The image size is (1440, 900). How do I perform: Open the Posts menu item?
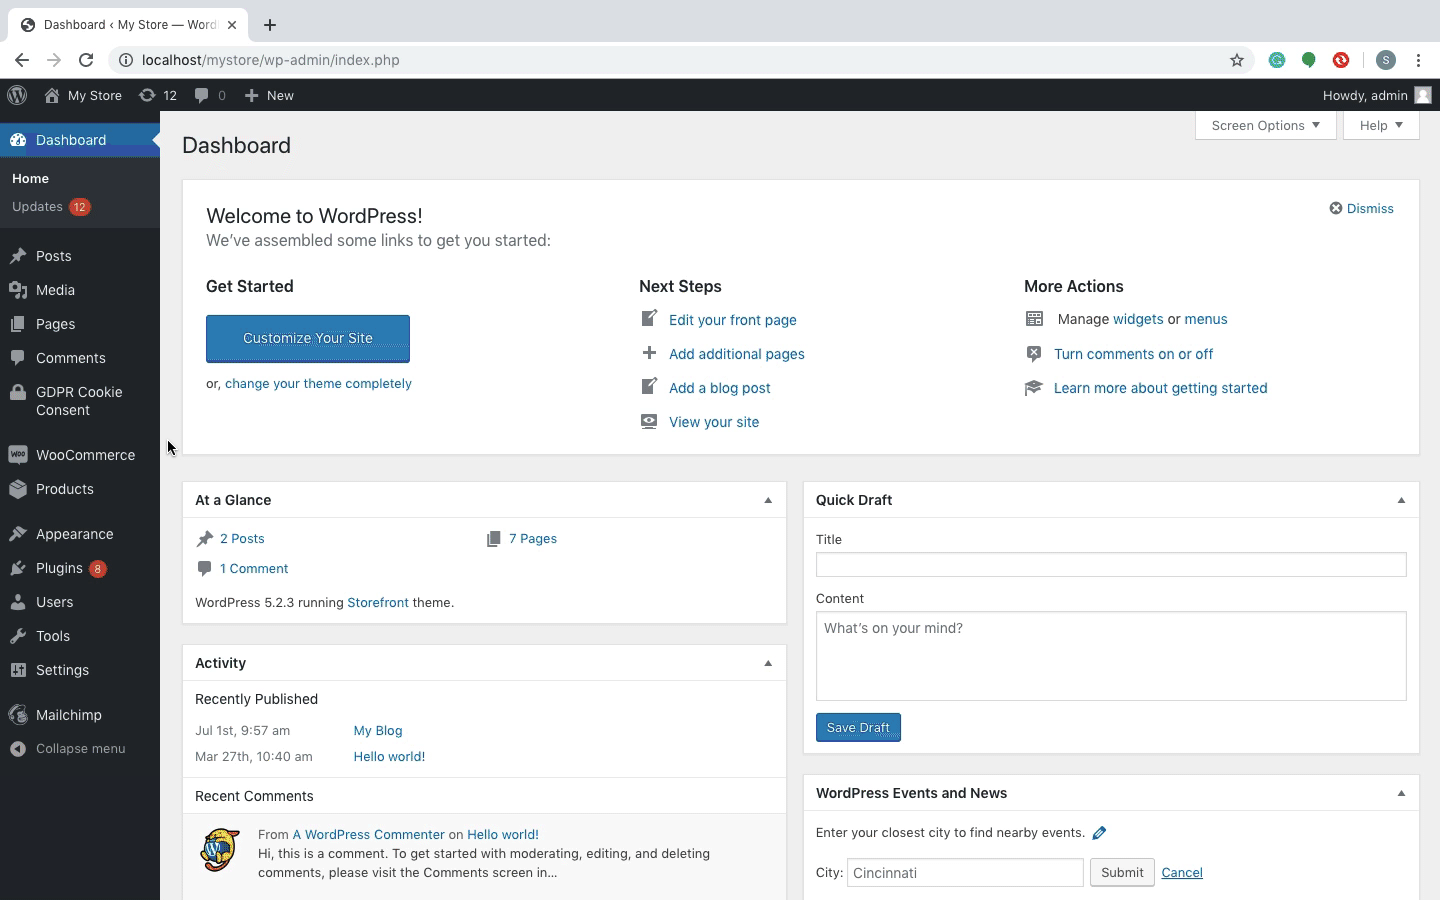tap(80, 256)
